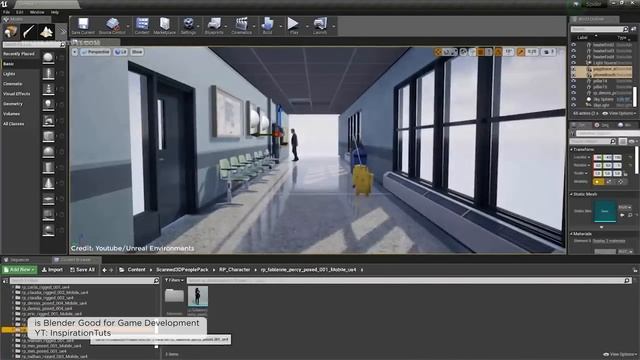Toggle rotation snapping in viewport toolbar

coord(498,52)
